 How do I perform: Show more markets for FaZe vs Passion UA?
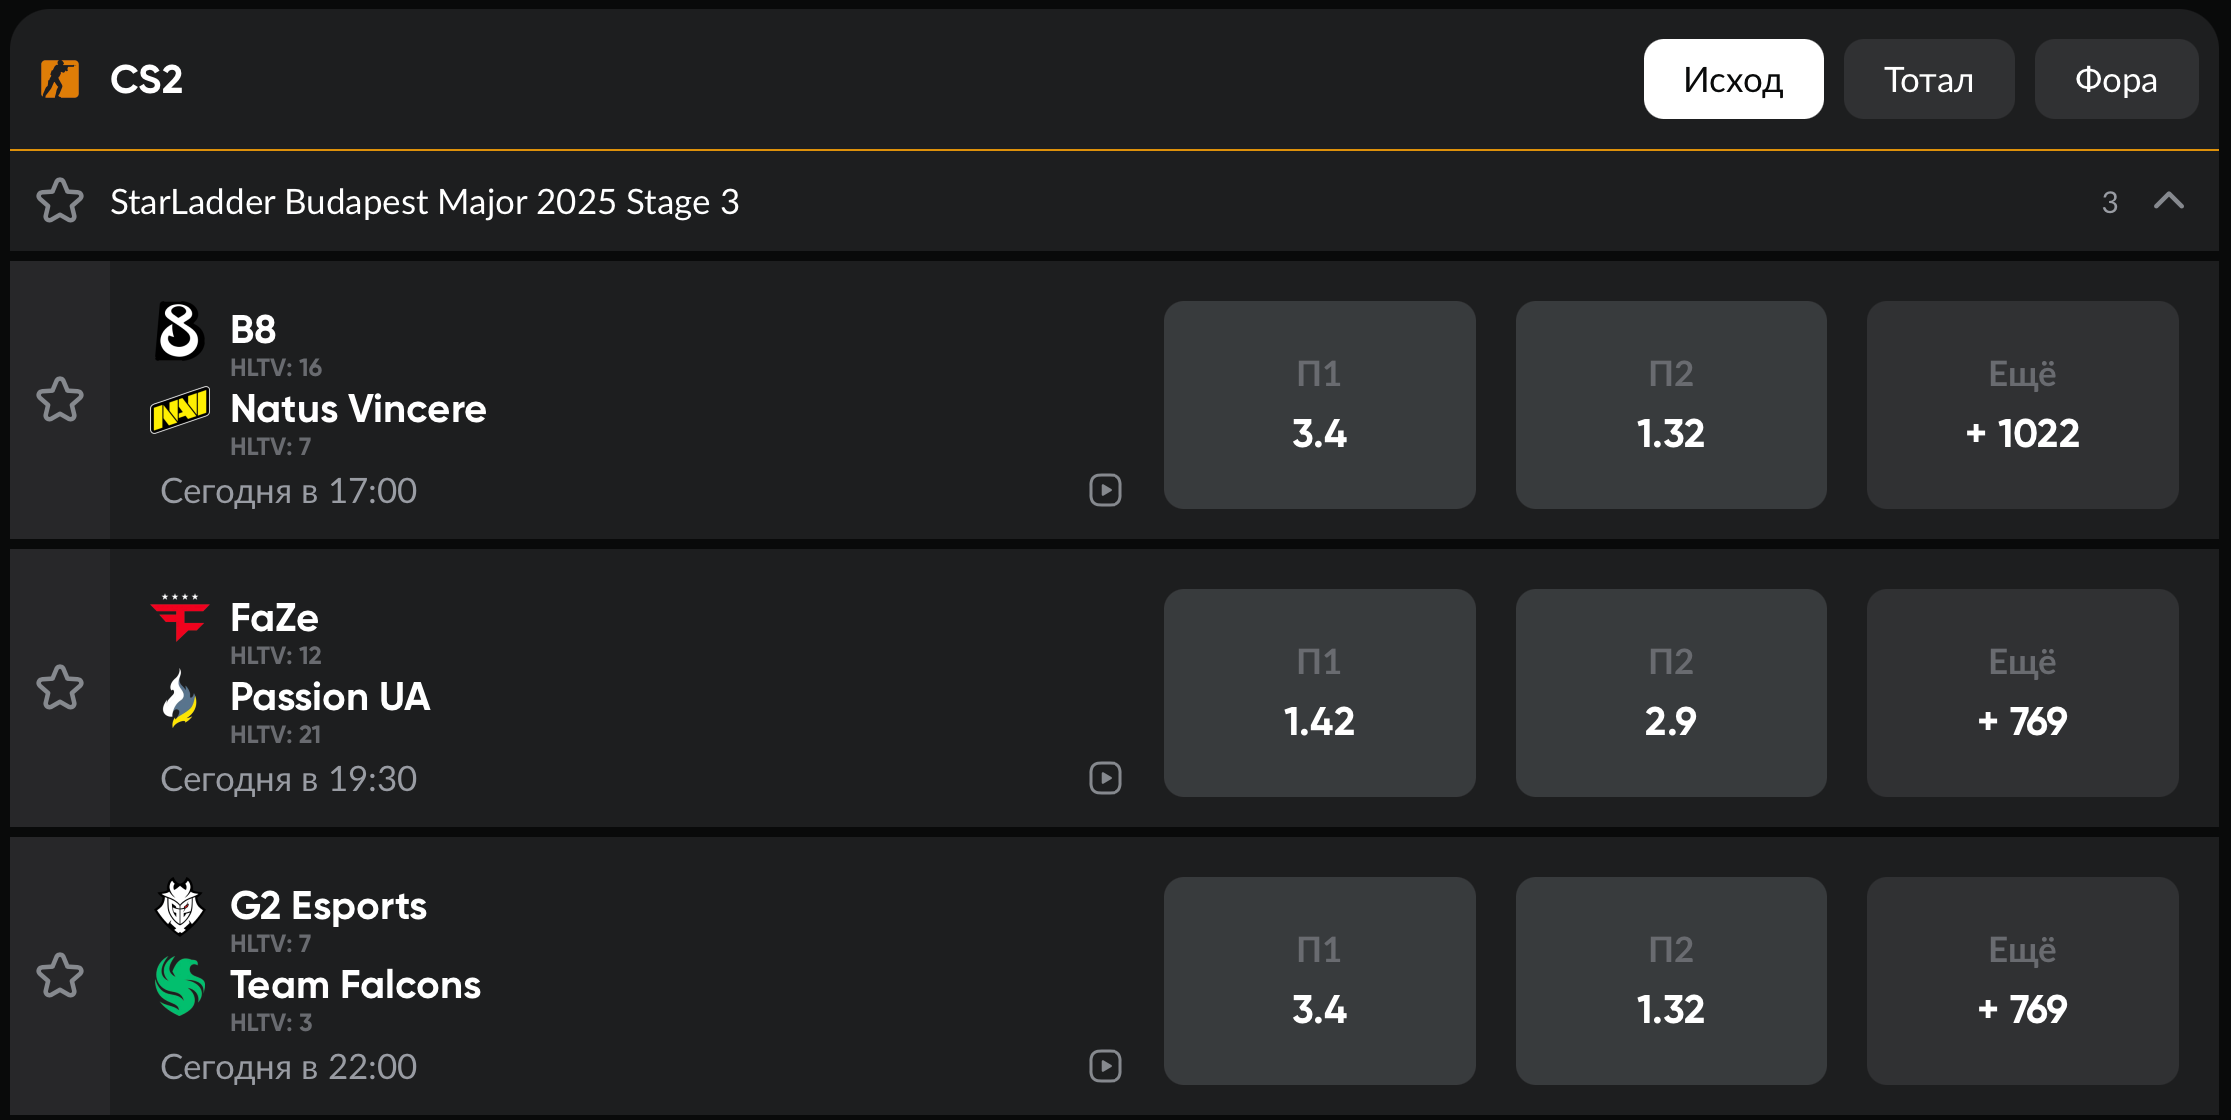pyautogui.click(x=2022, y=693)
